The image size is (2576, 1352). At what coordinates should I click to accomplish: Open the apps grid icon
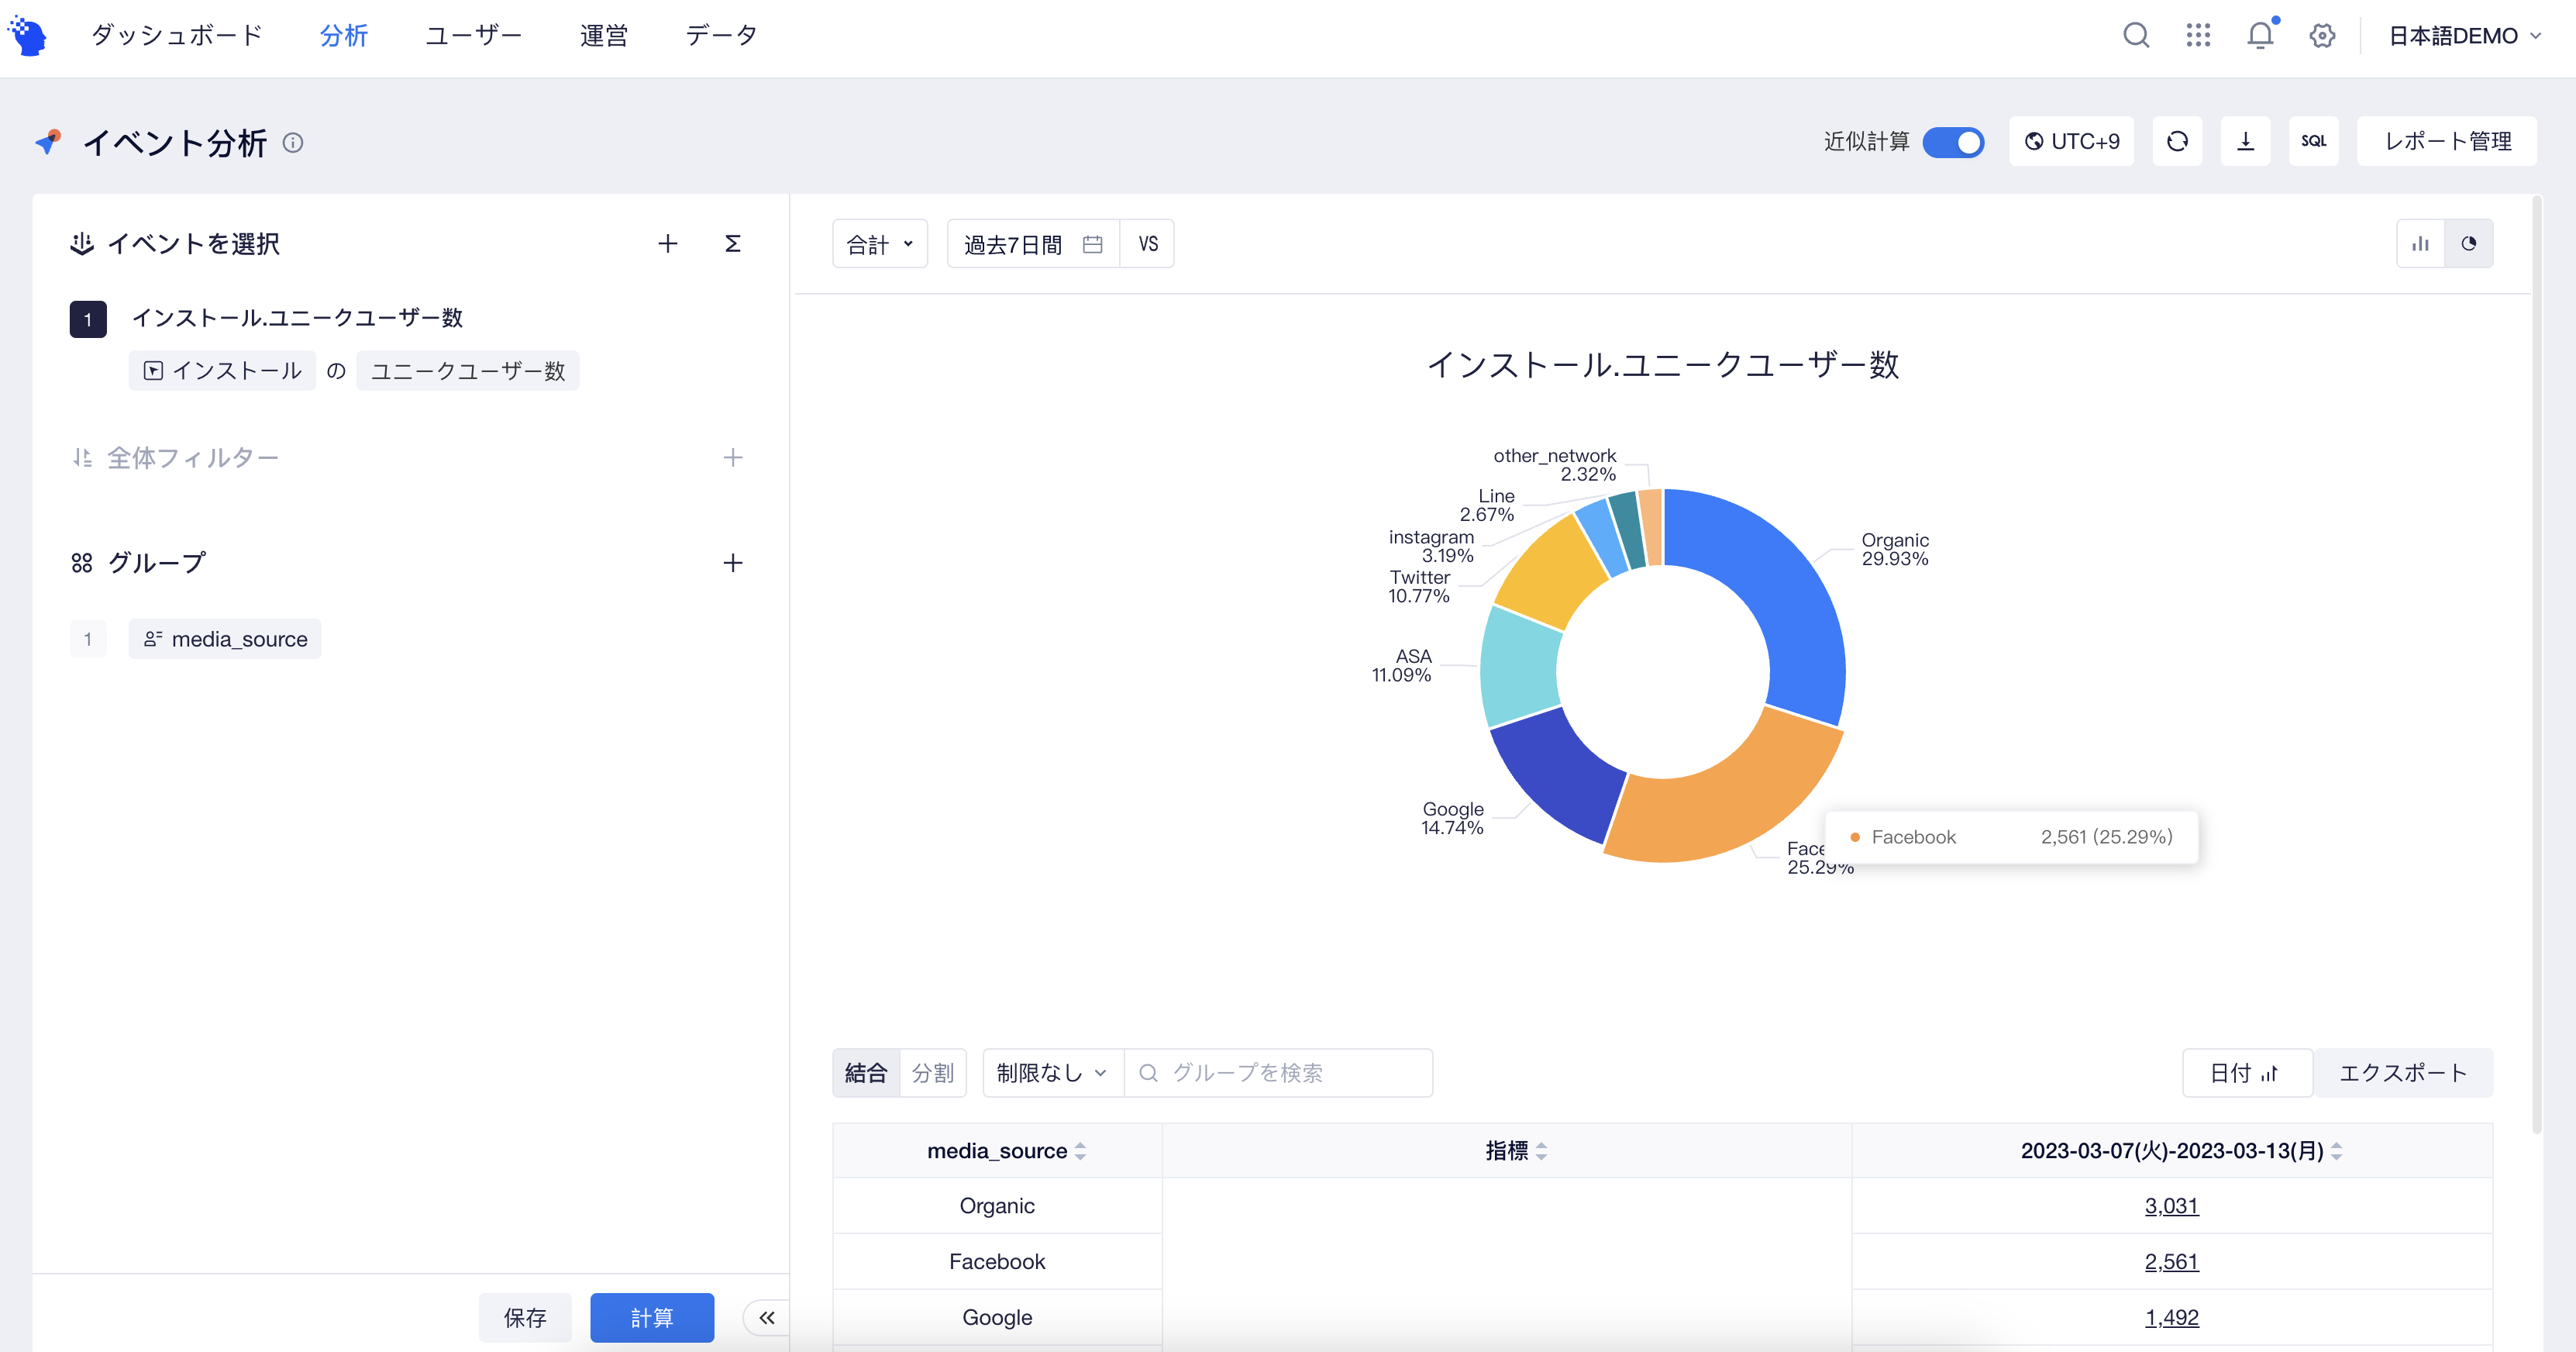(x=2198, y=36)
